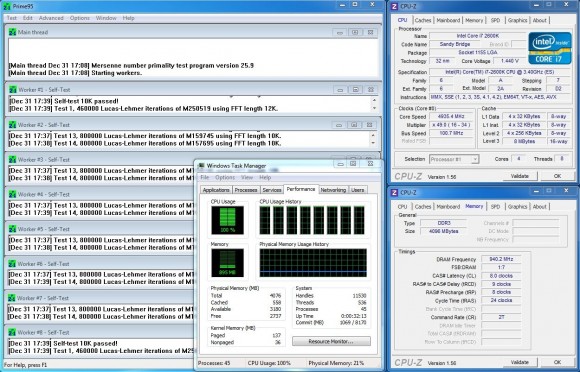This screenshot has height=372, width=580.
Task: Click the Physical Memory Usage History graph
Action: pos(313,263)
